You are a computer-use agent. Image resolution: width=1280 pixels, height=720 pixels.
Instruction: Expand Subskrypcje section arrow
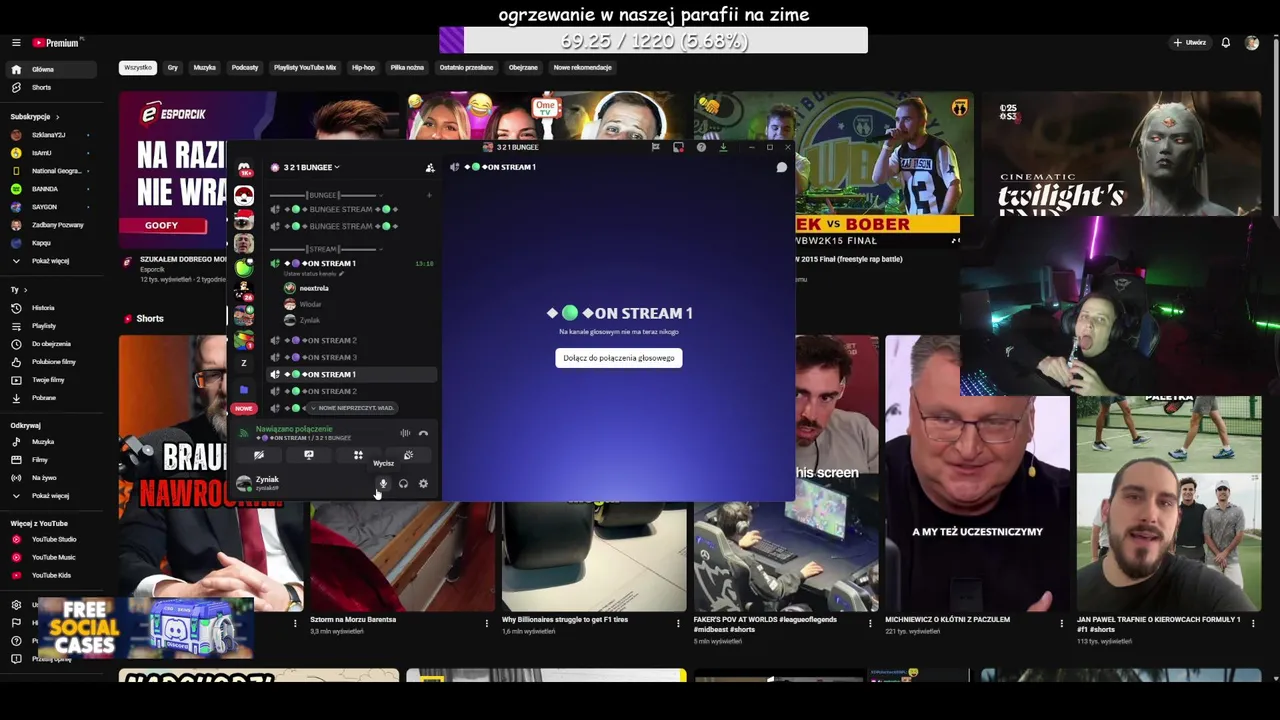(x=58, y=117)
